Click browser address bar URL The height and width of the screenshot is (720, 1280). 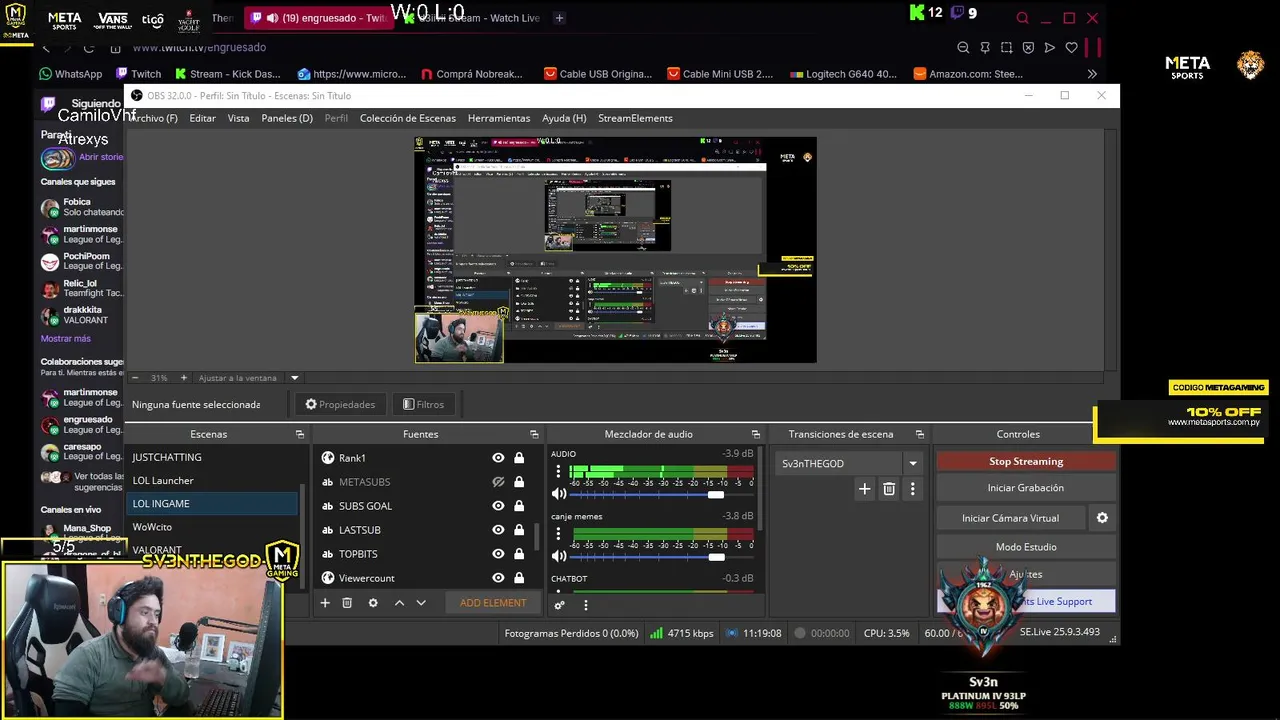(x=200, y=47)
